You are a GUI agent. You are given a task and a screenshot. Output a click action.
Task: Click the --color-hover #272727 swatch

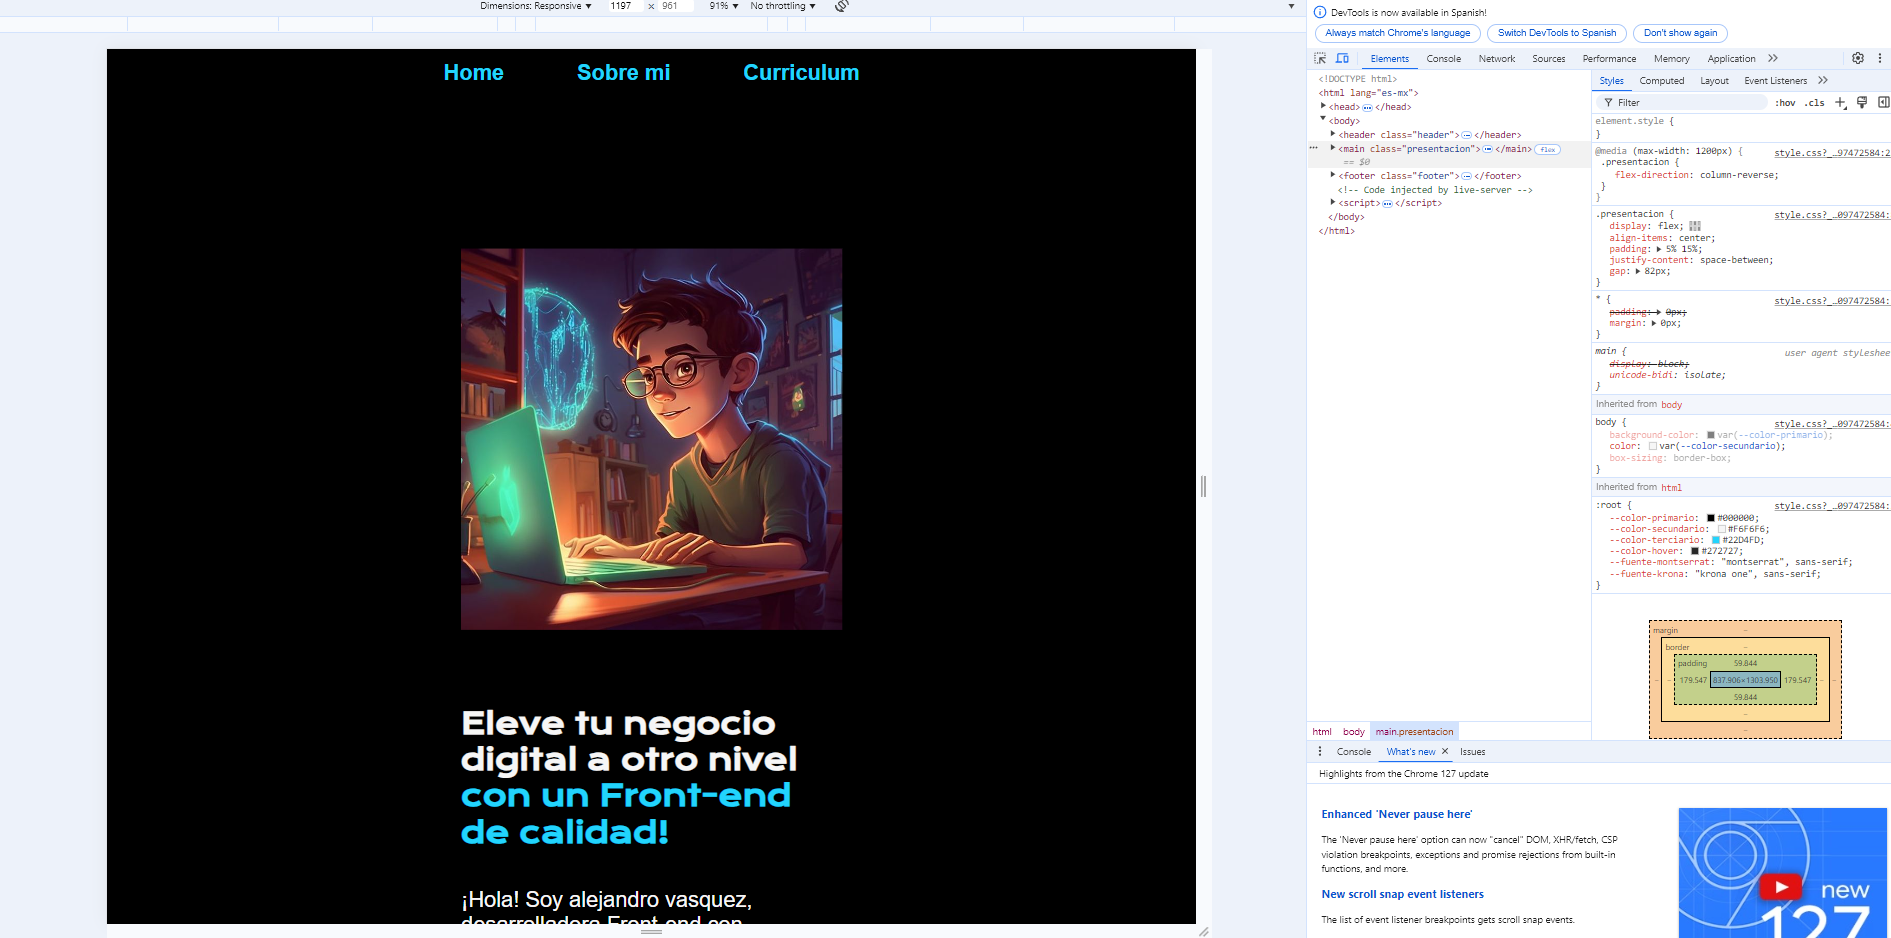(x=1695, y=551)
